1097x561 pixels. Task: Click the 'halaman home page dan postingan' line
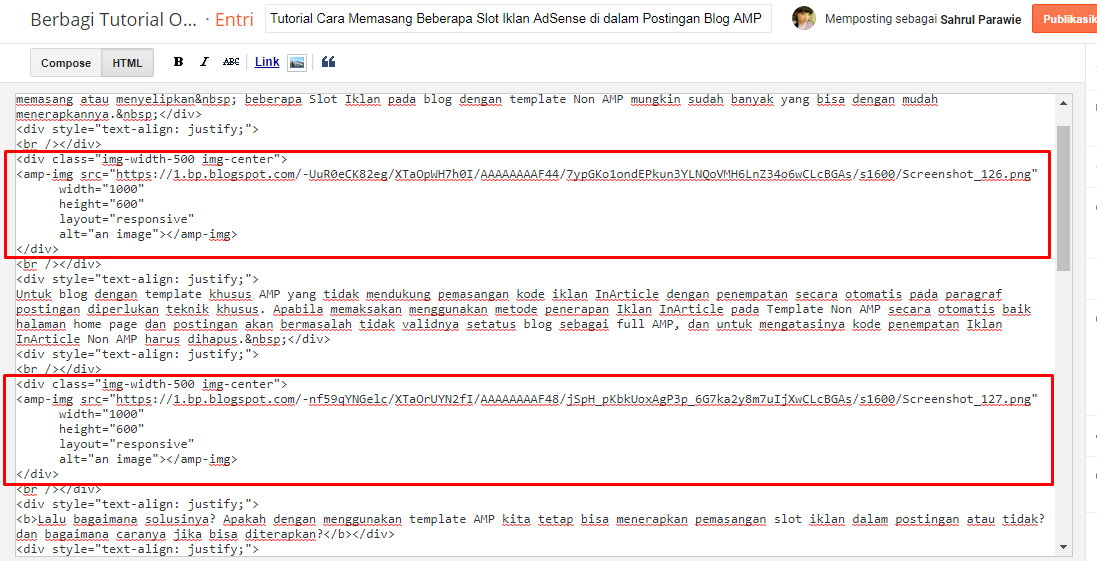coord(509,324)
